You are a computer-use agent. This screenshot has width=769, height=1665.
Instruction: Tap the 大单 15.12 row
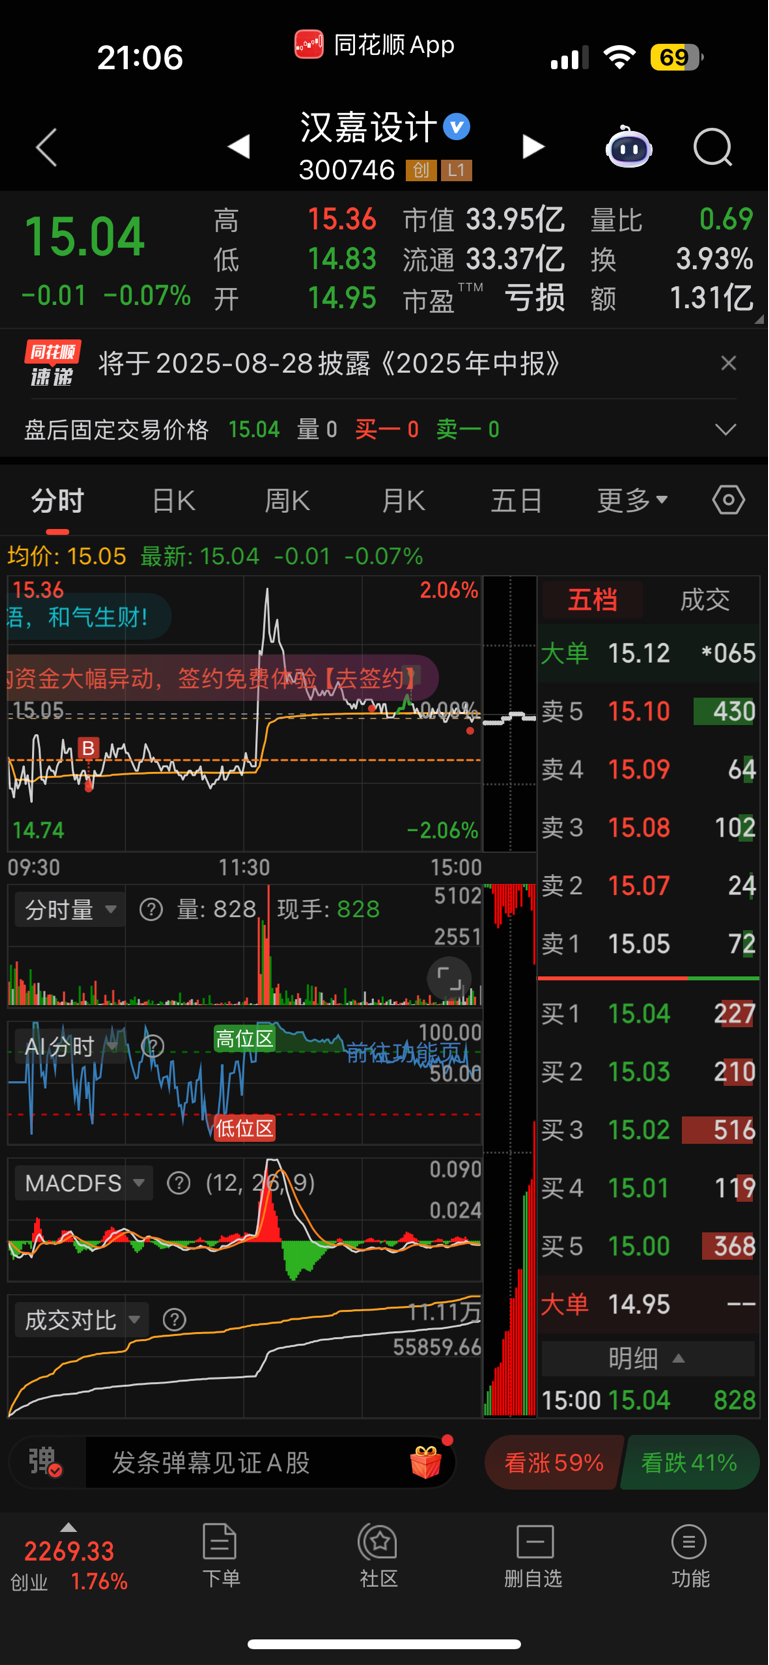click(x=648, y=653)
